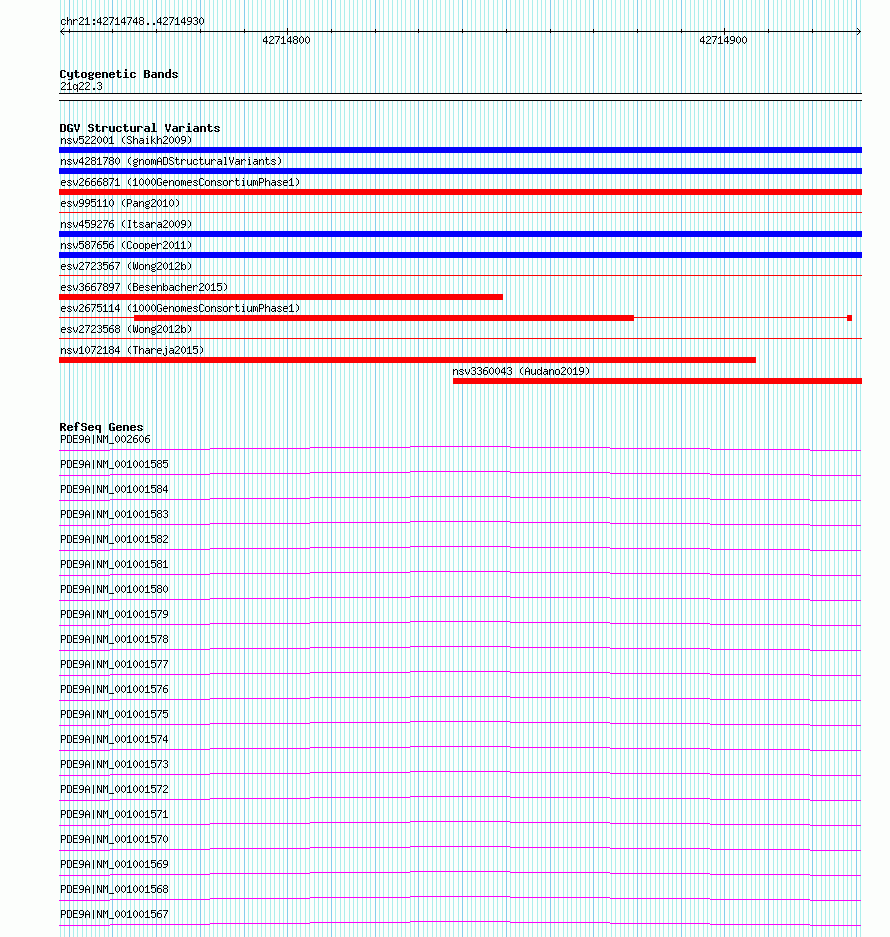Open transcript PDE9A|NM_001001584

click(x=114, y=489)
